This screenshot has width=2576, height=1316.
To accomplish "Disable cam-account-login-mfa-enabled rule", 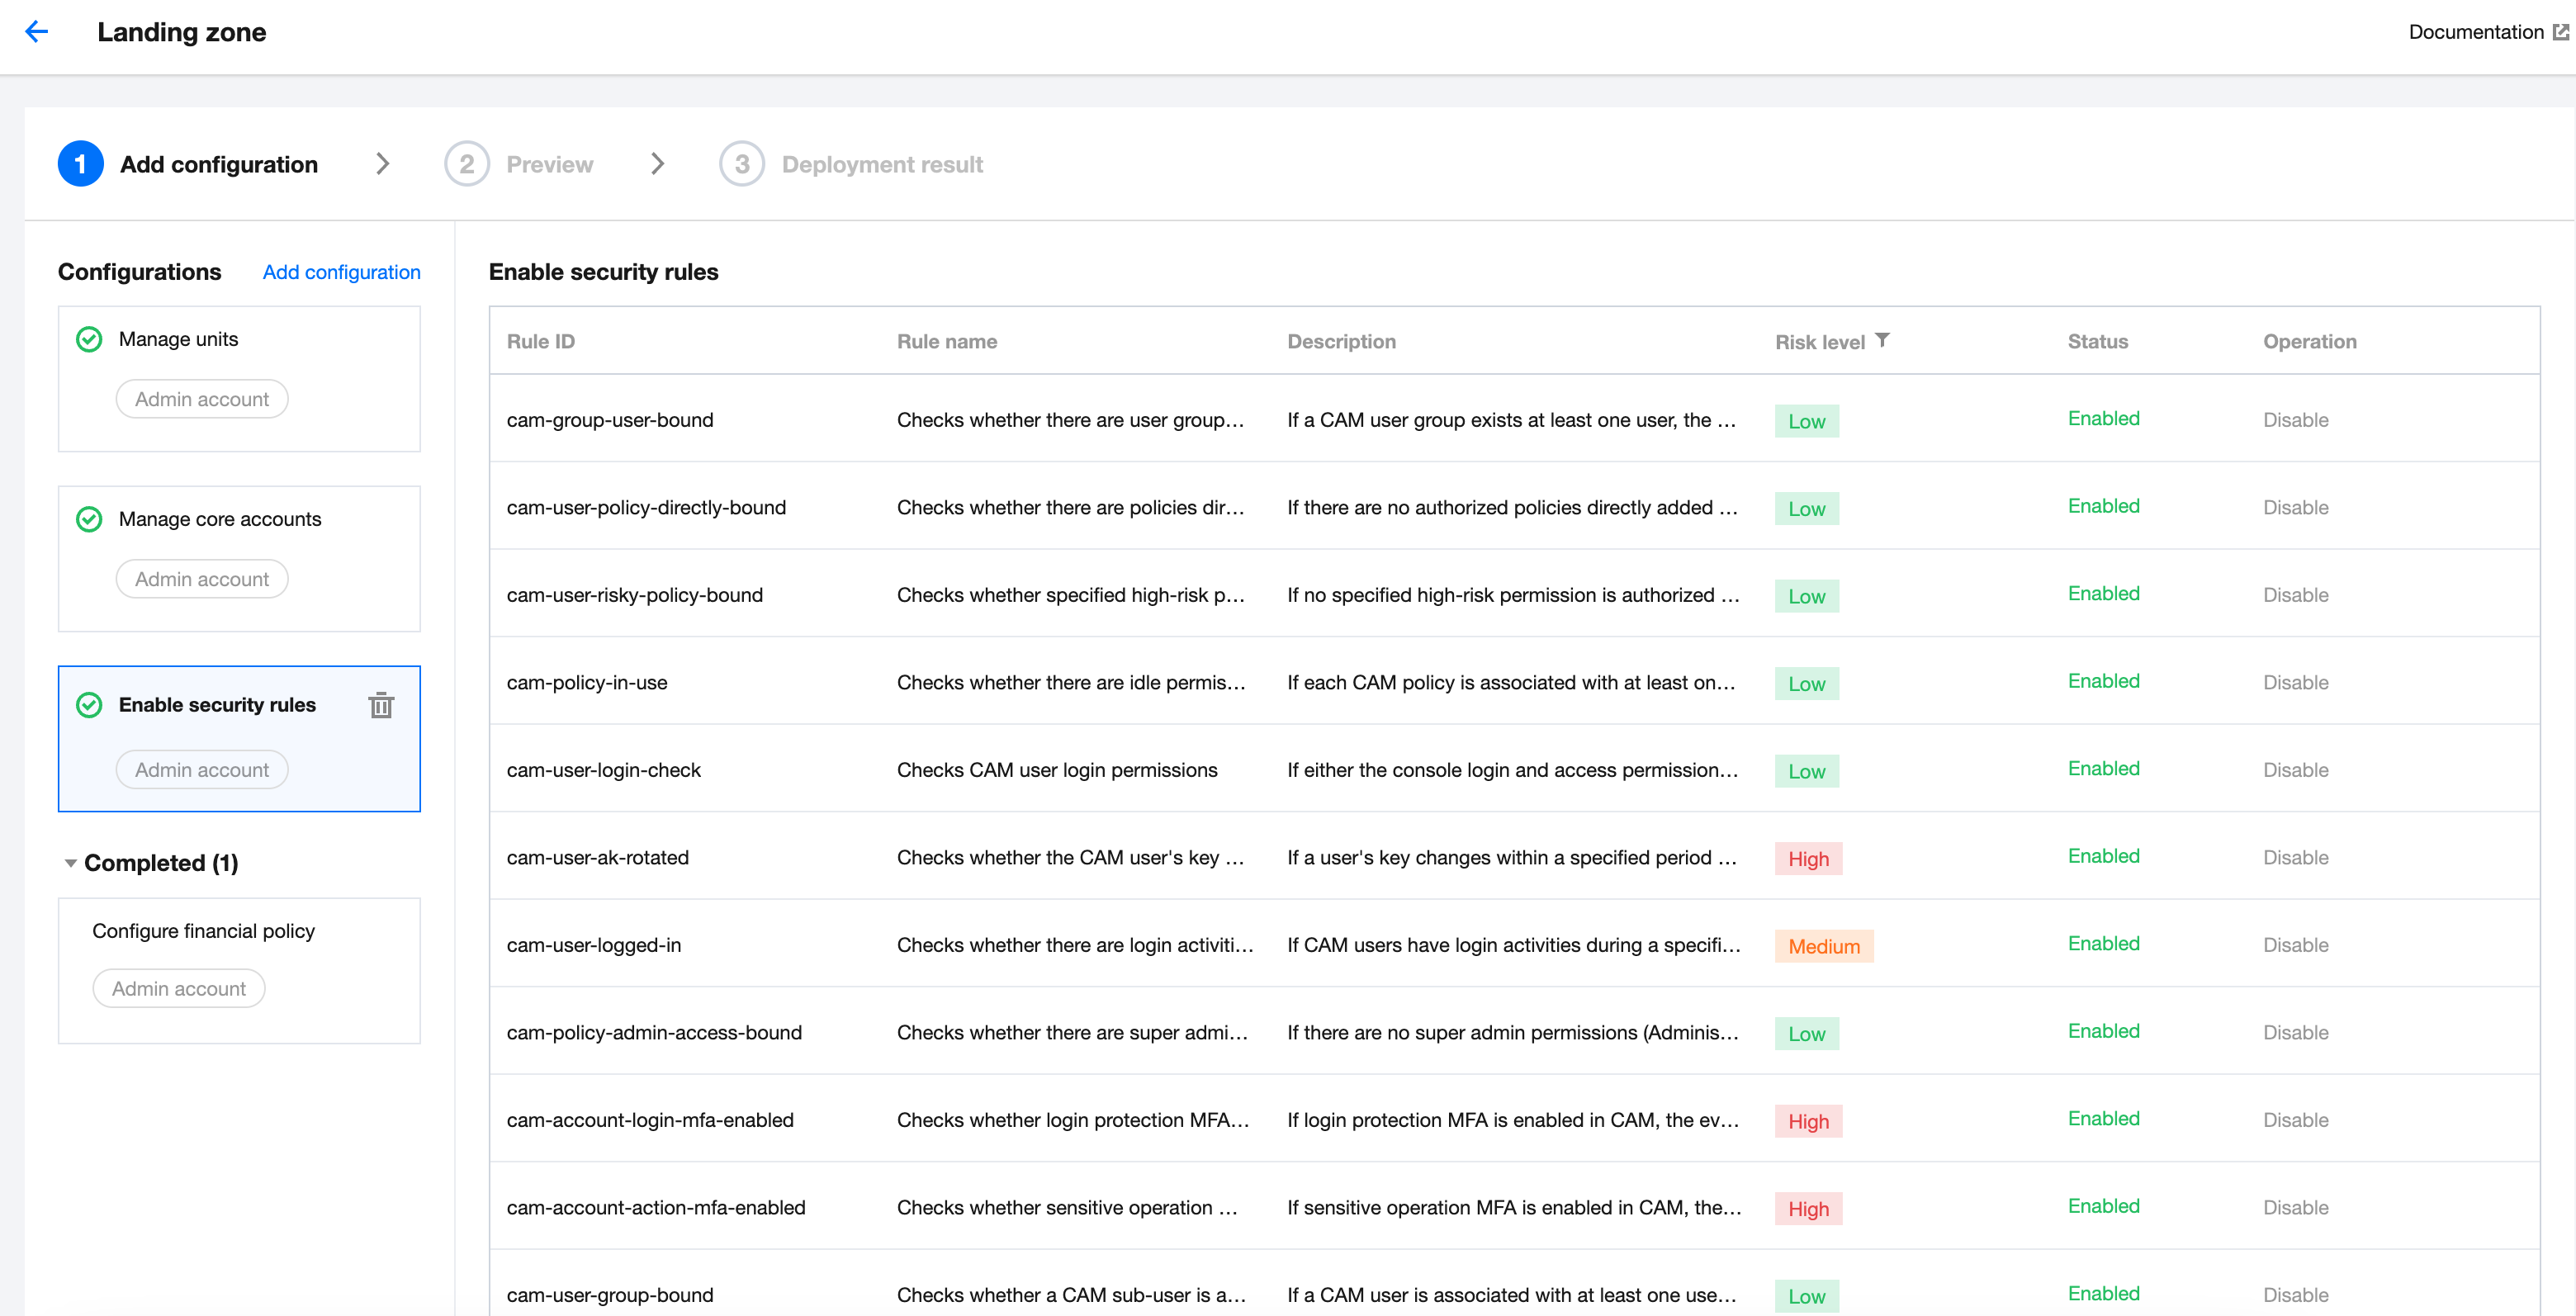I will [2295, 1120].
